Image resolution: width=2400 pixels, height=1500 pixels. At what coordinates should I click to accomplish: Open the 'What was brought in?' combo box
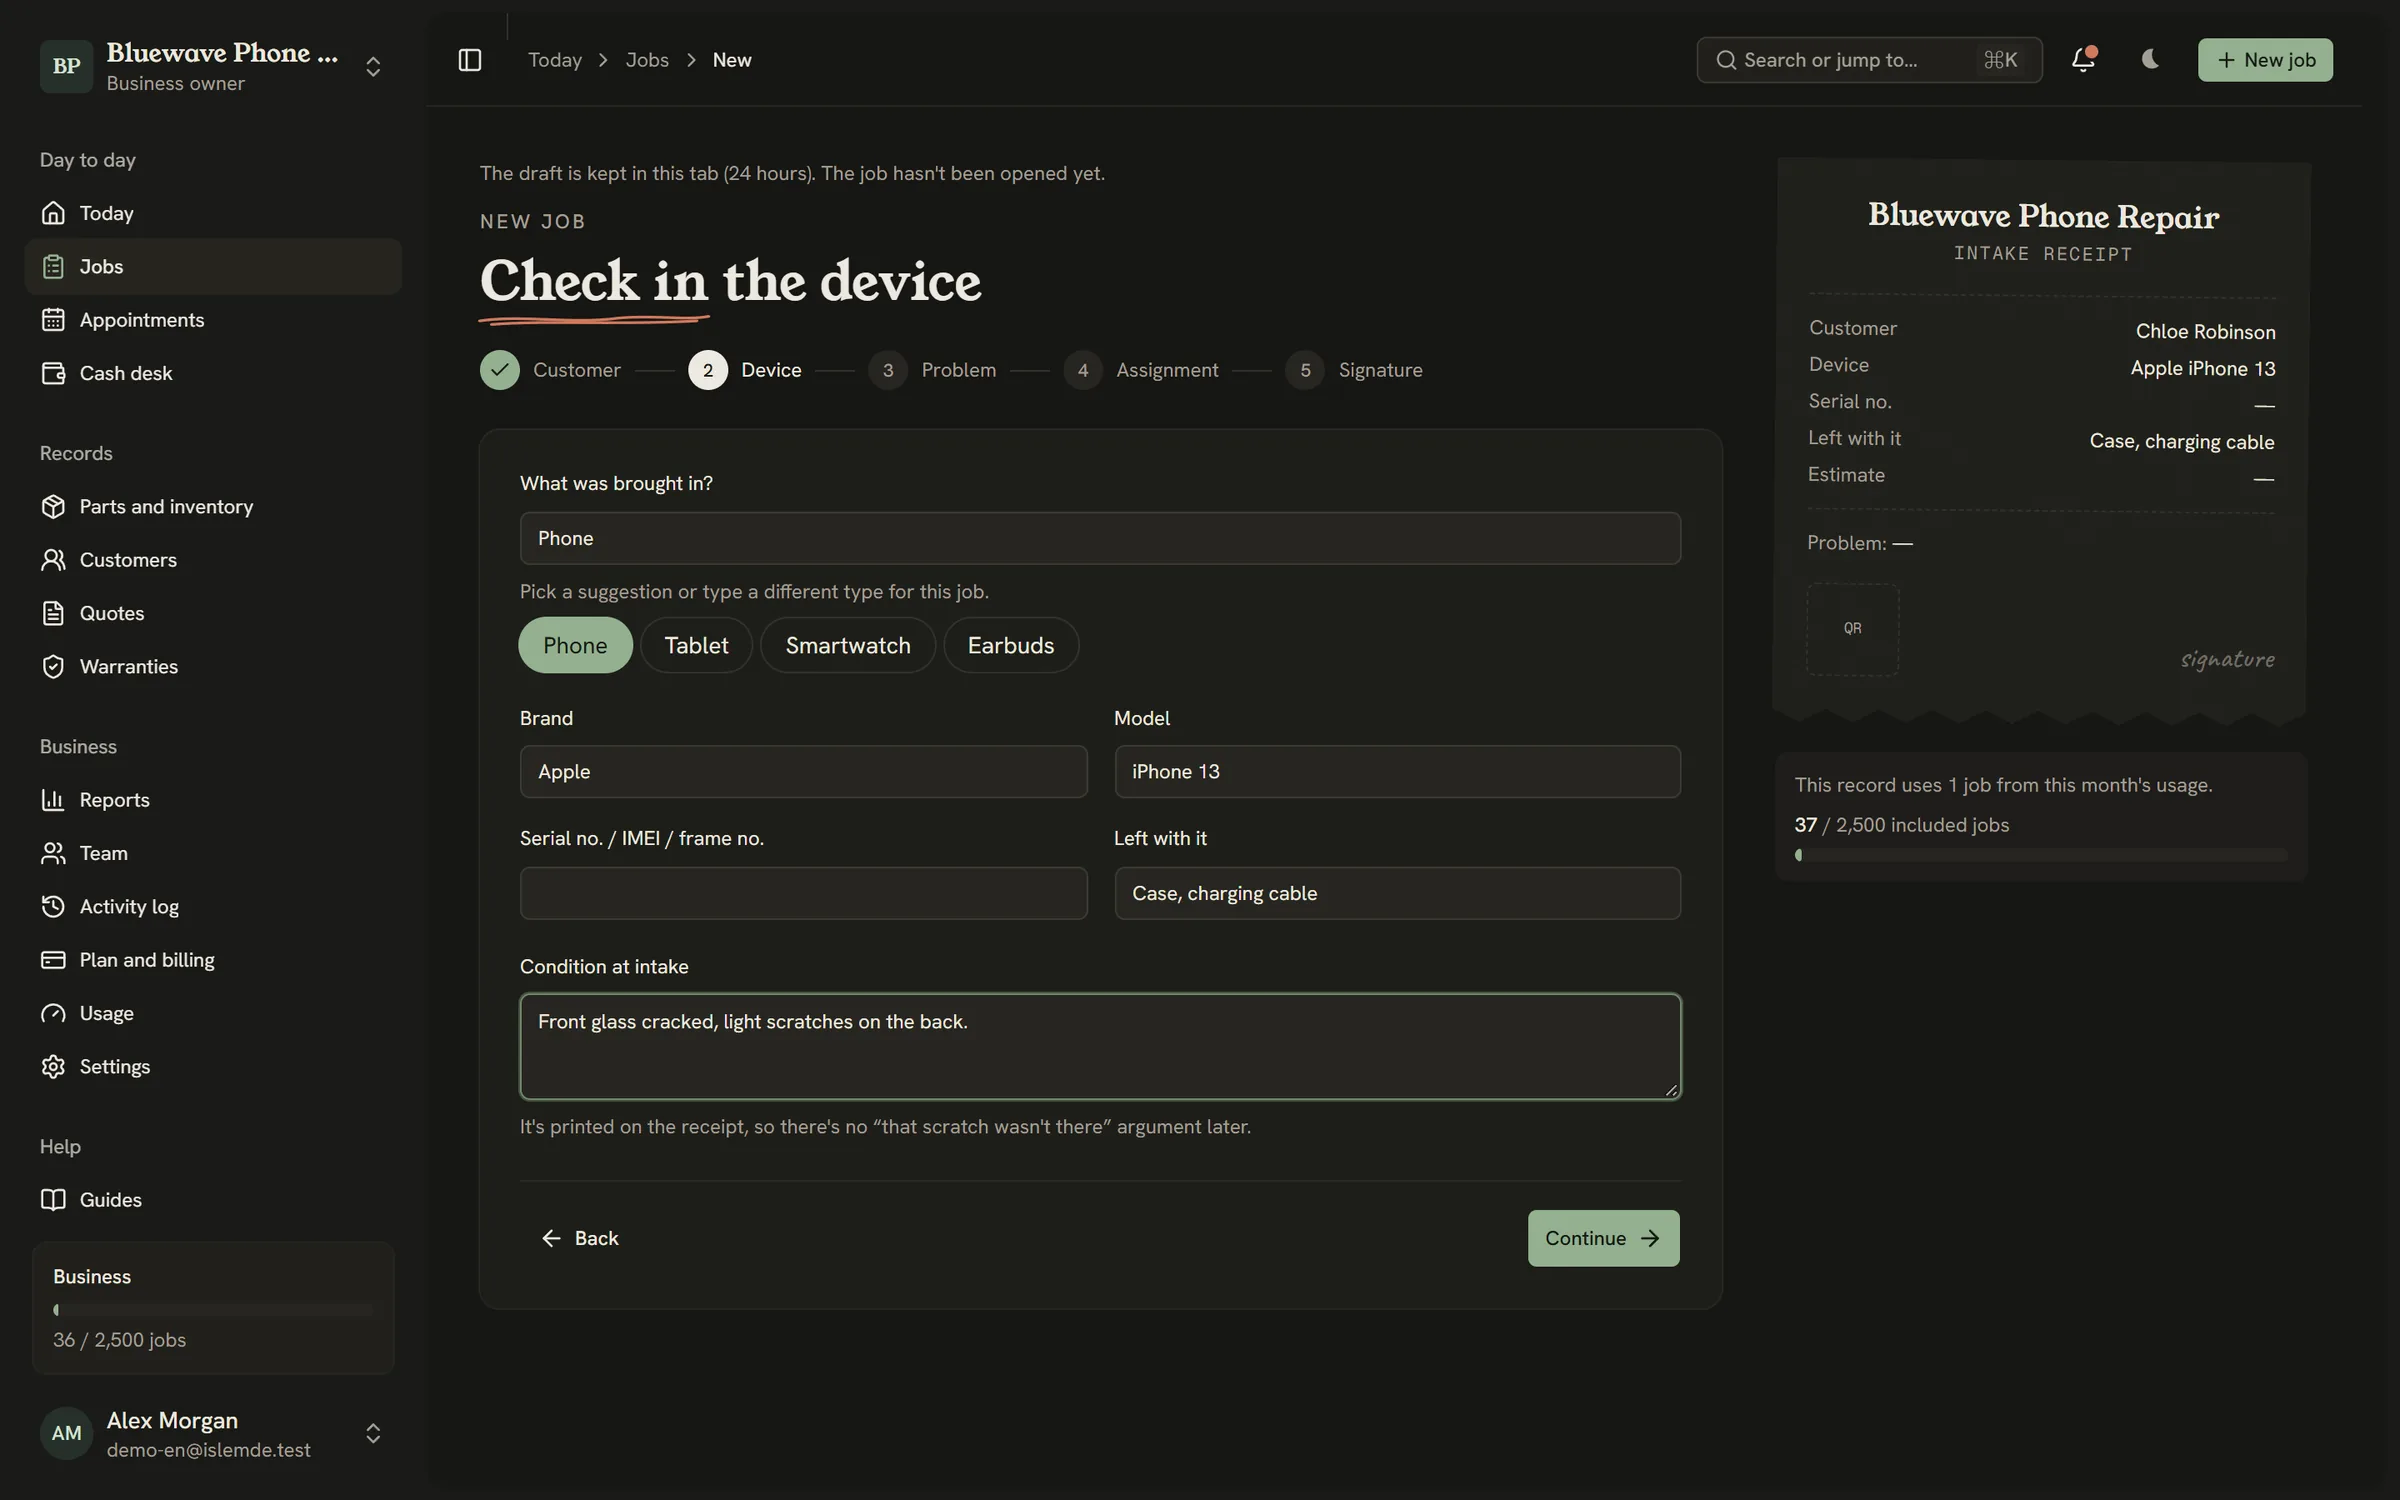tap(1100, 538)
